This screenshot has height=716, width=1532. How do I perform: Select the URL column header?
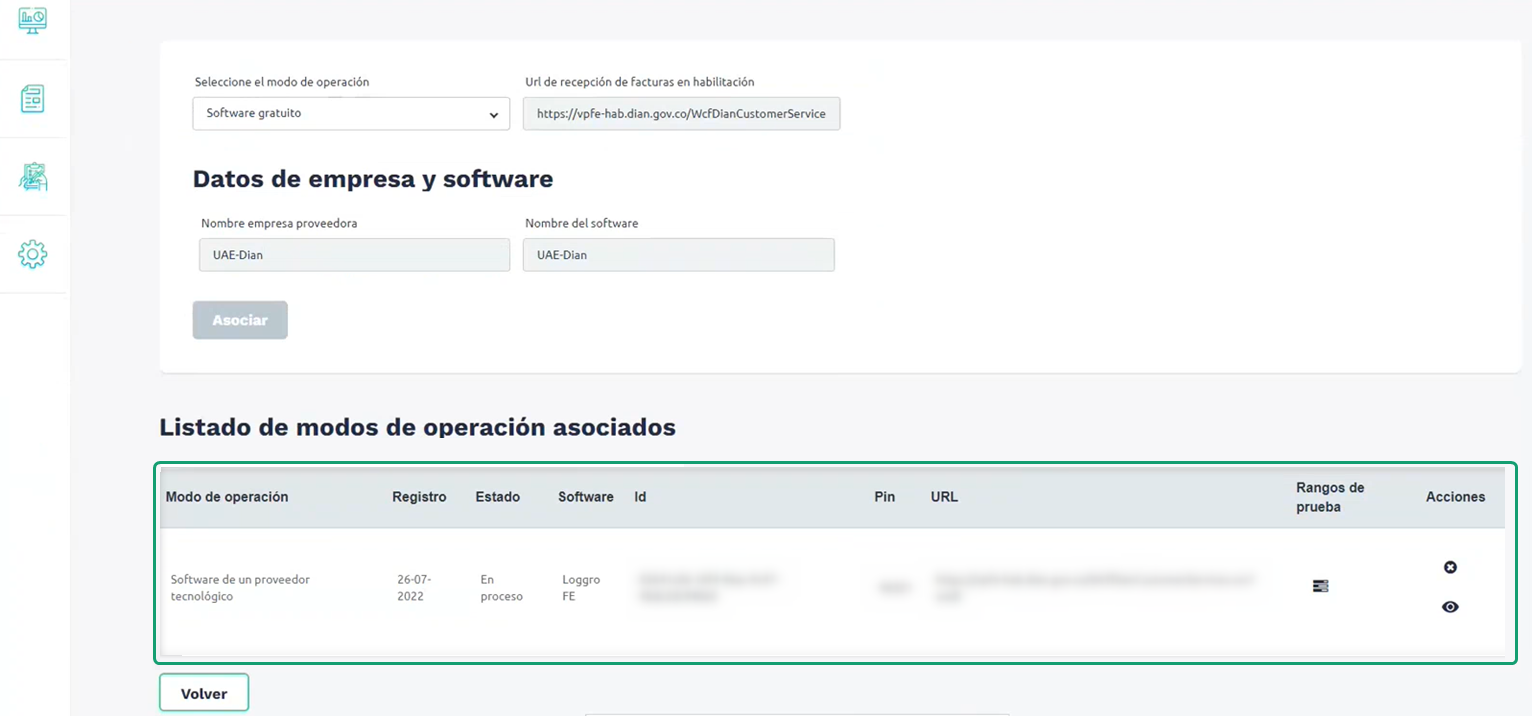coord(944,497)
